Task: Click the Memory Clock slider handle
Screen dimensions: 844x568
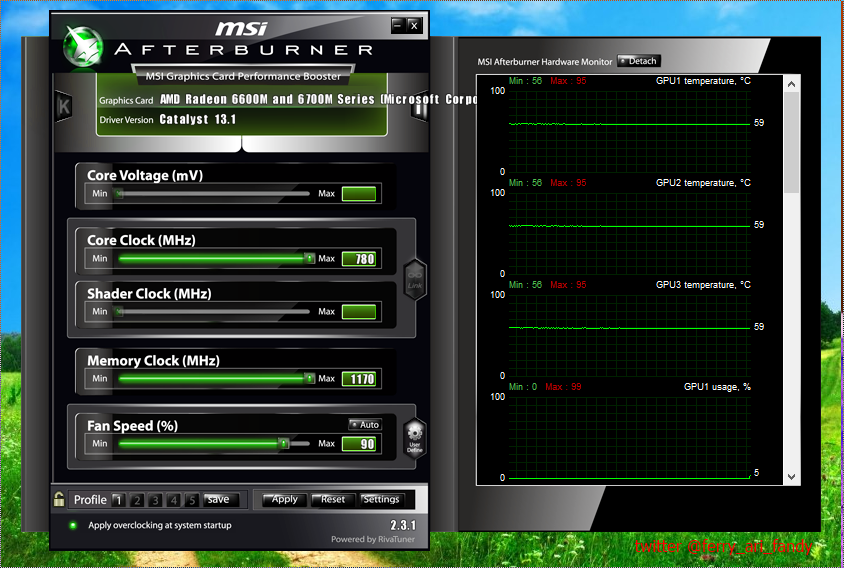Action: tap(310, 378)
